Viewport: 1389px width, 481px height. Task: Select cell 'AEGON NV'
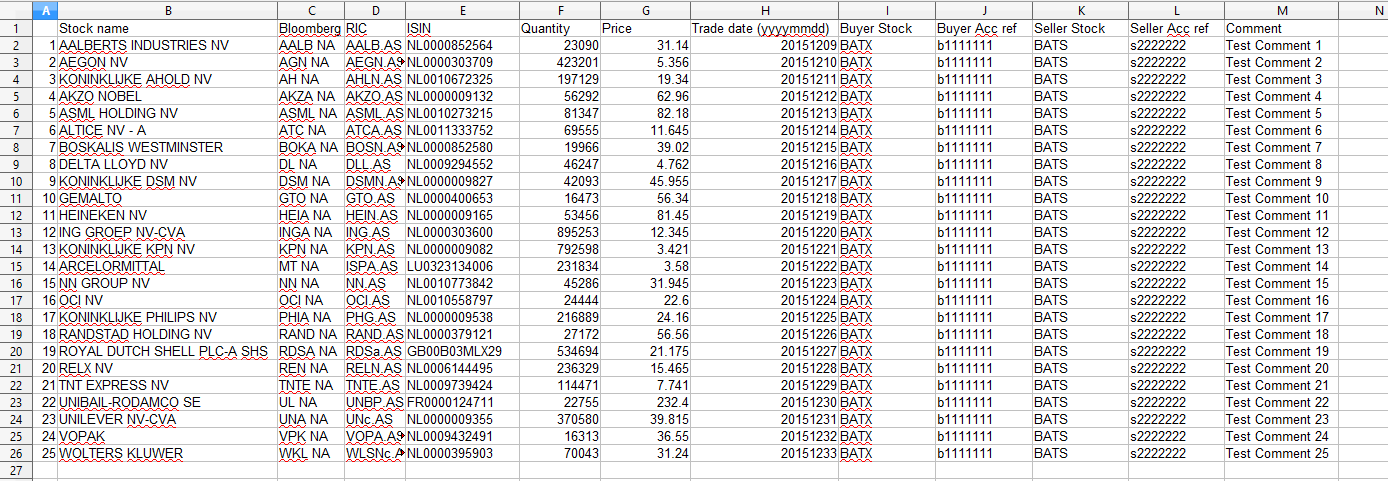167,62
